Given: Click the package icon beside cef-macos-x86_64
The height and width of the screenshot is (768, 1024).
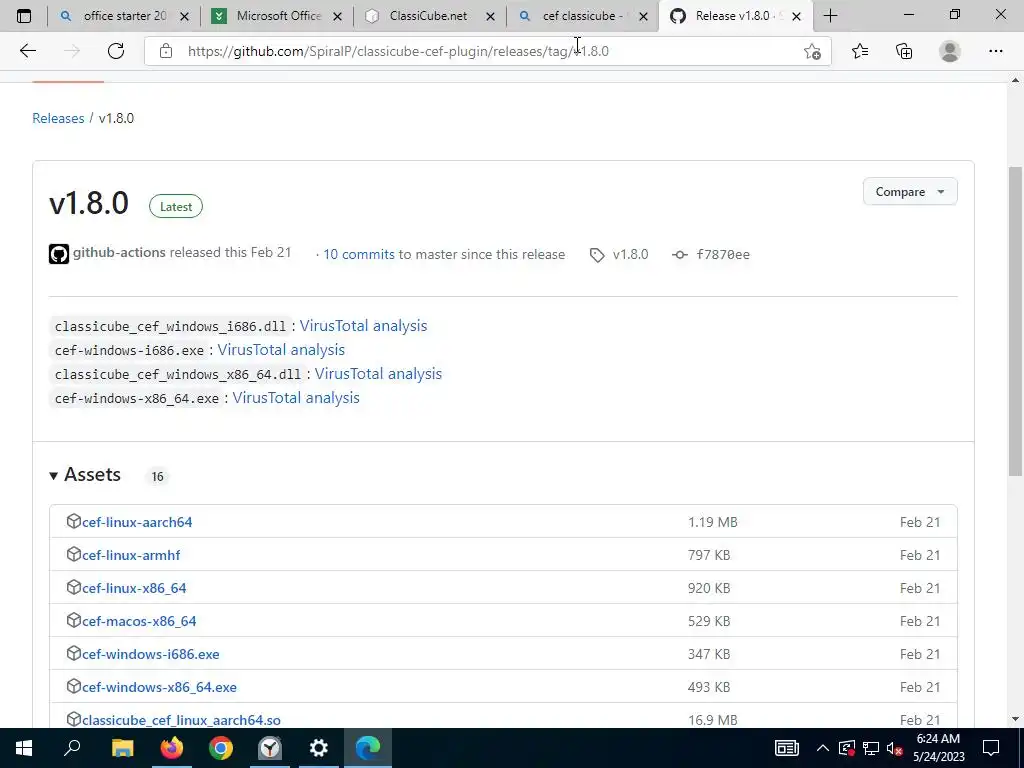Looking at the screenshot, I should 73,620.
